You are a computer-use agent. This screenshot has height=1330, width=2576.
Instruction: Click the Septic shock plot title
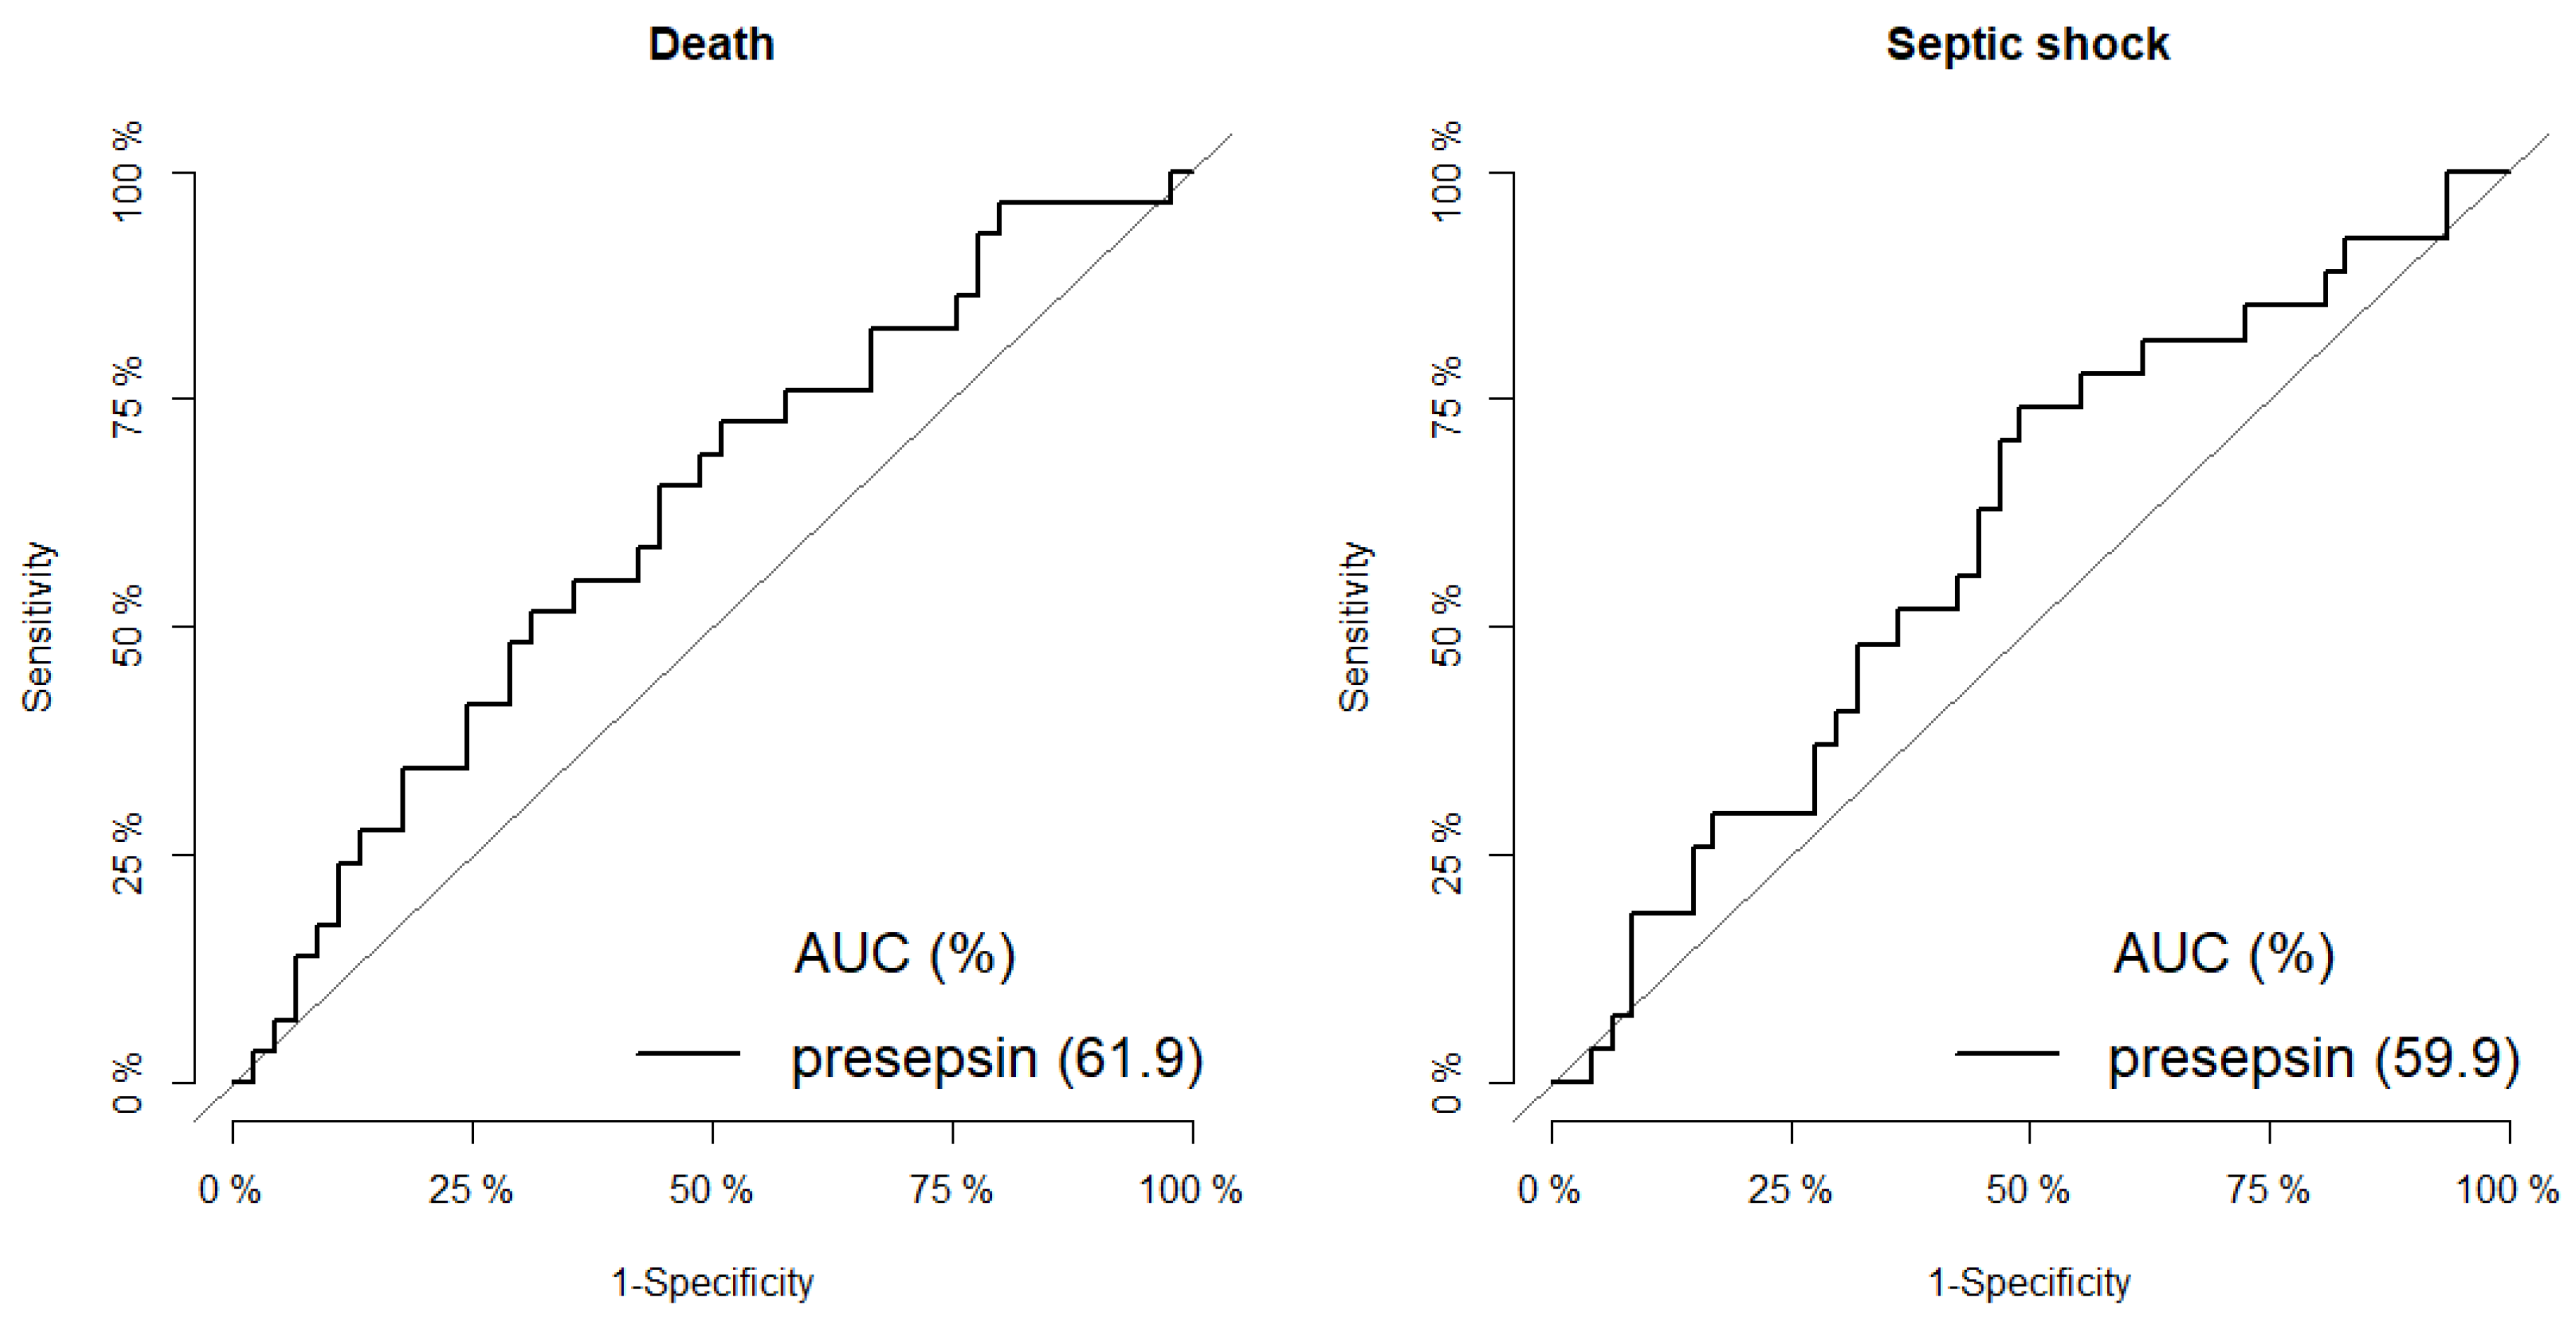tap(2027, 45)
